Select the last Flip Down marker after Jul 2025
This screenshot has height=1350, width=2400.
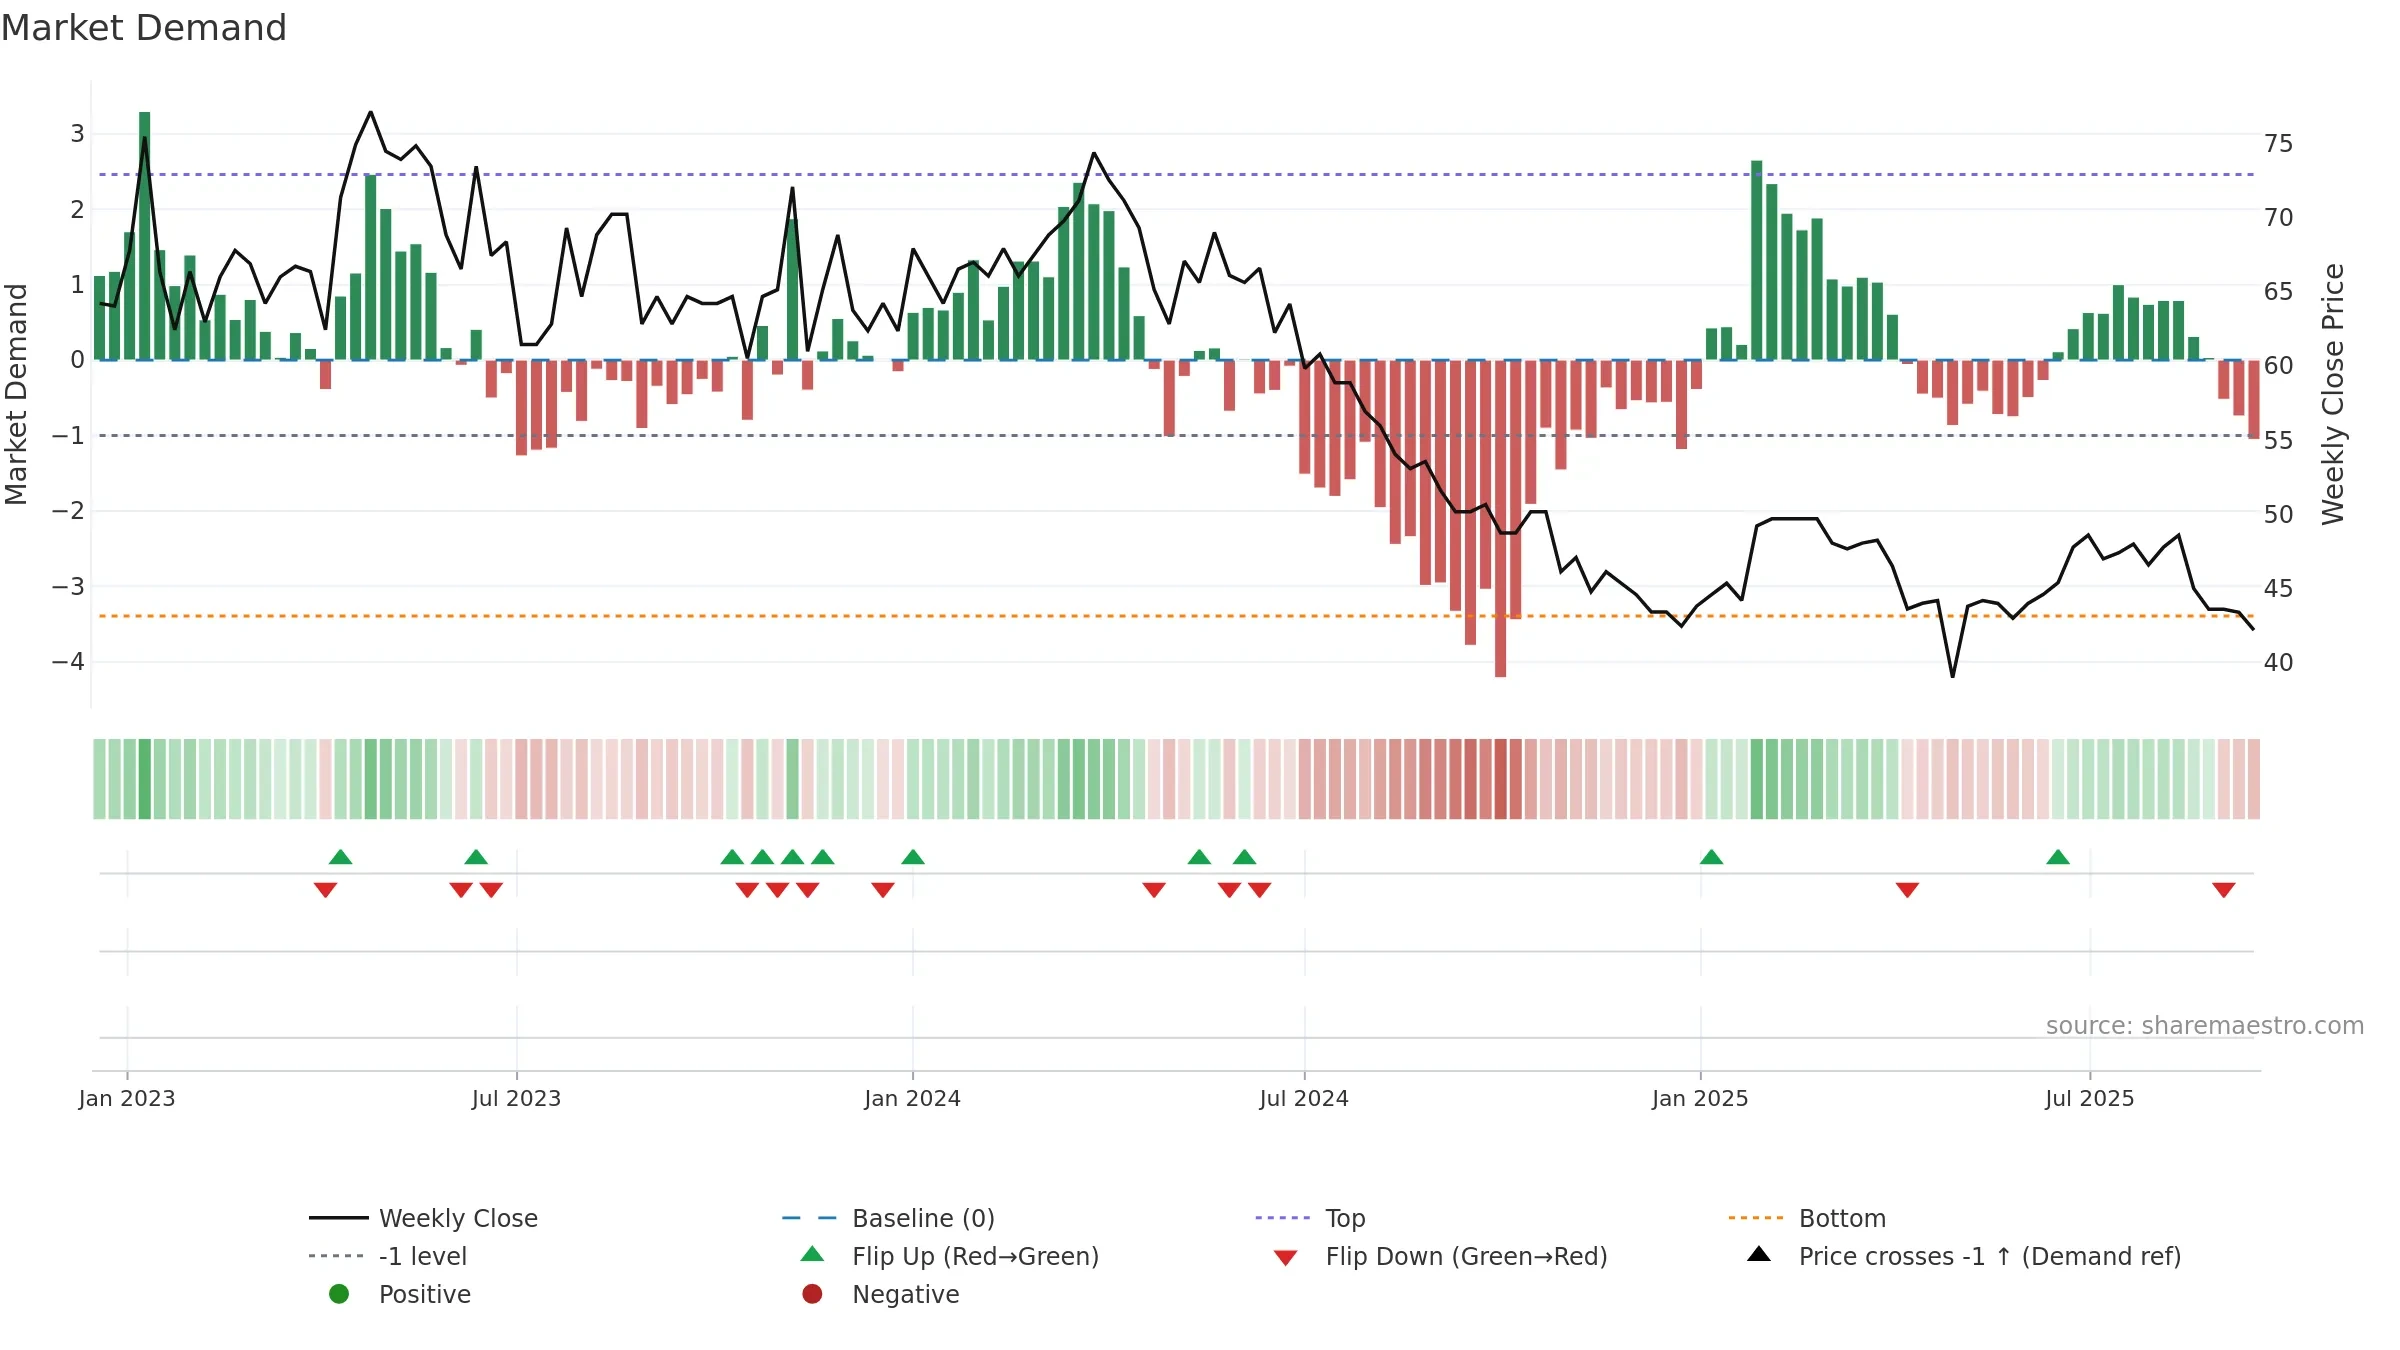click(2224, 890)
